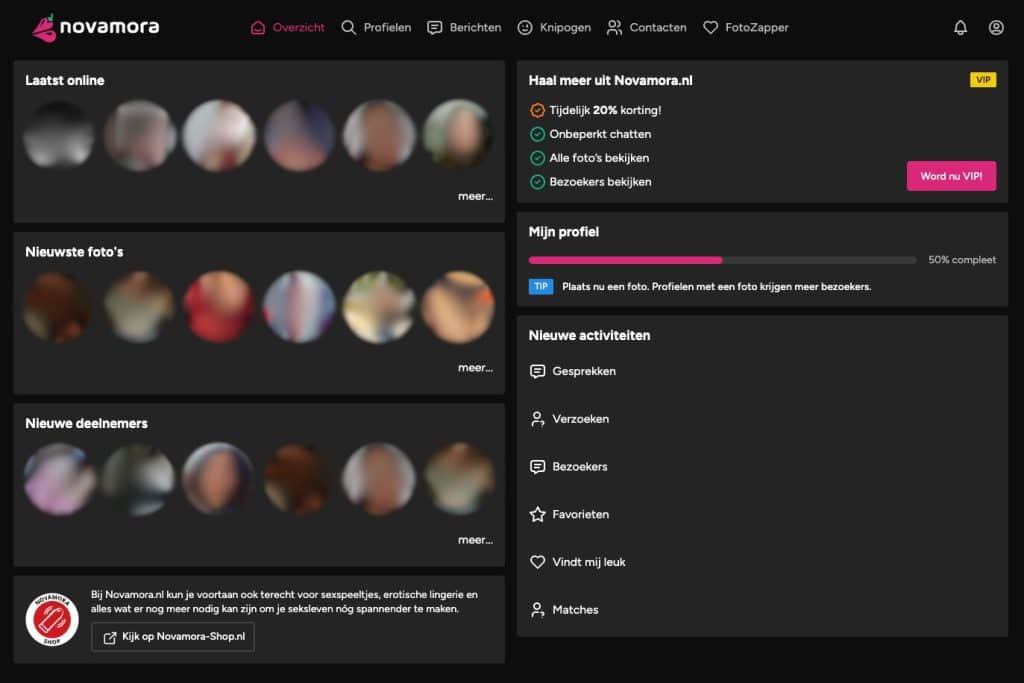1024x683 pixels.
Task: Click the Profielen search icon
Action: pyautogui.click(x=349, y=27)
